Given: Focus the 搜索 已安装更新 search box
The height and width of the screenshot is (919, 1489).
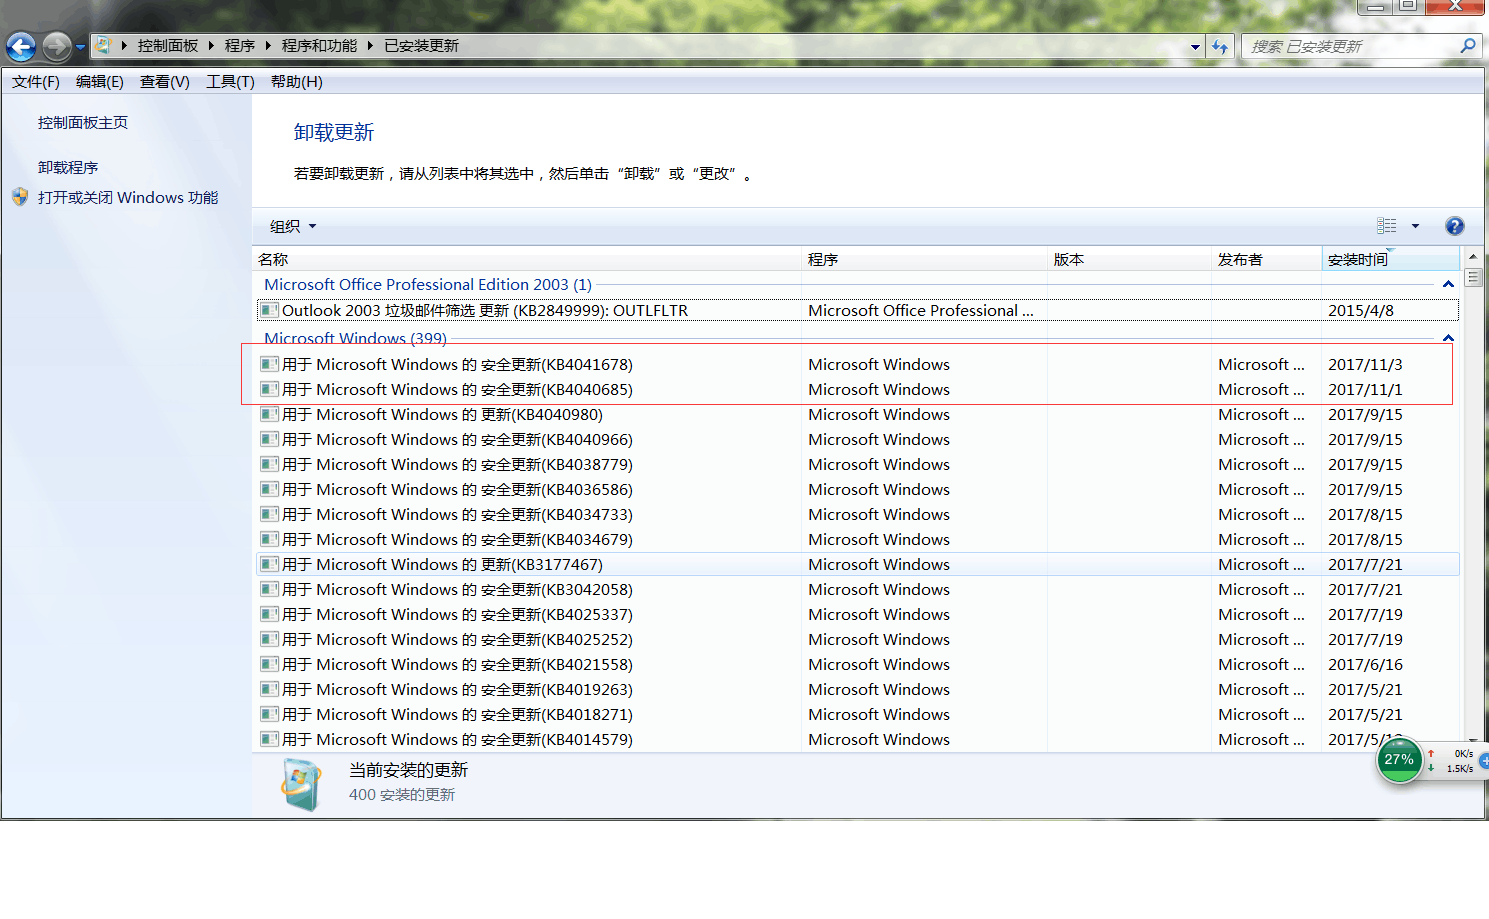Looking at the screenshot, I should click(x=1350, y=47).
